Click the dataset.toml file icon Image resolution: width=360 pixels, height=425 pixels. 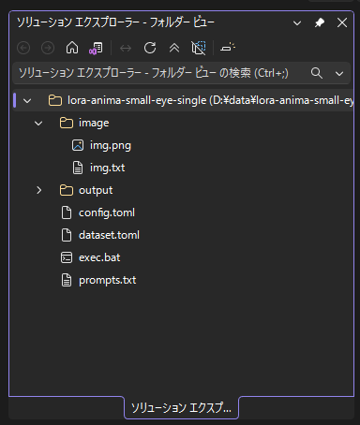[x=66, y=235]
